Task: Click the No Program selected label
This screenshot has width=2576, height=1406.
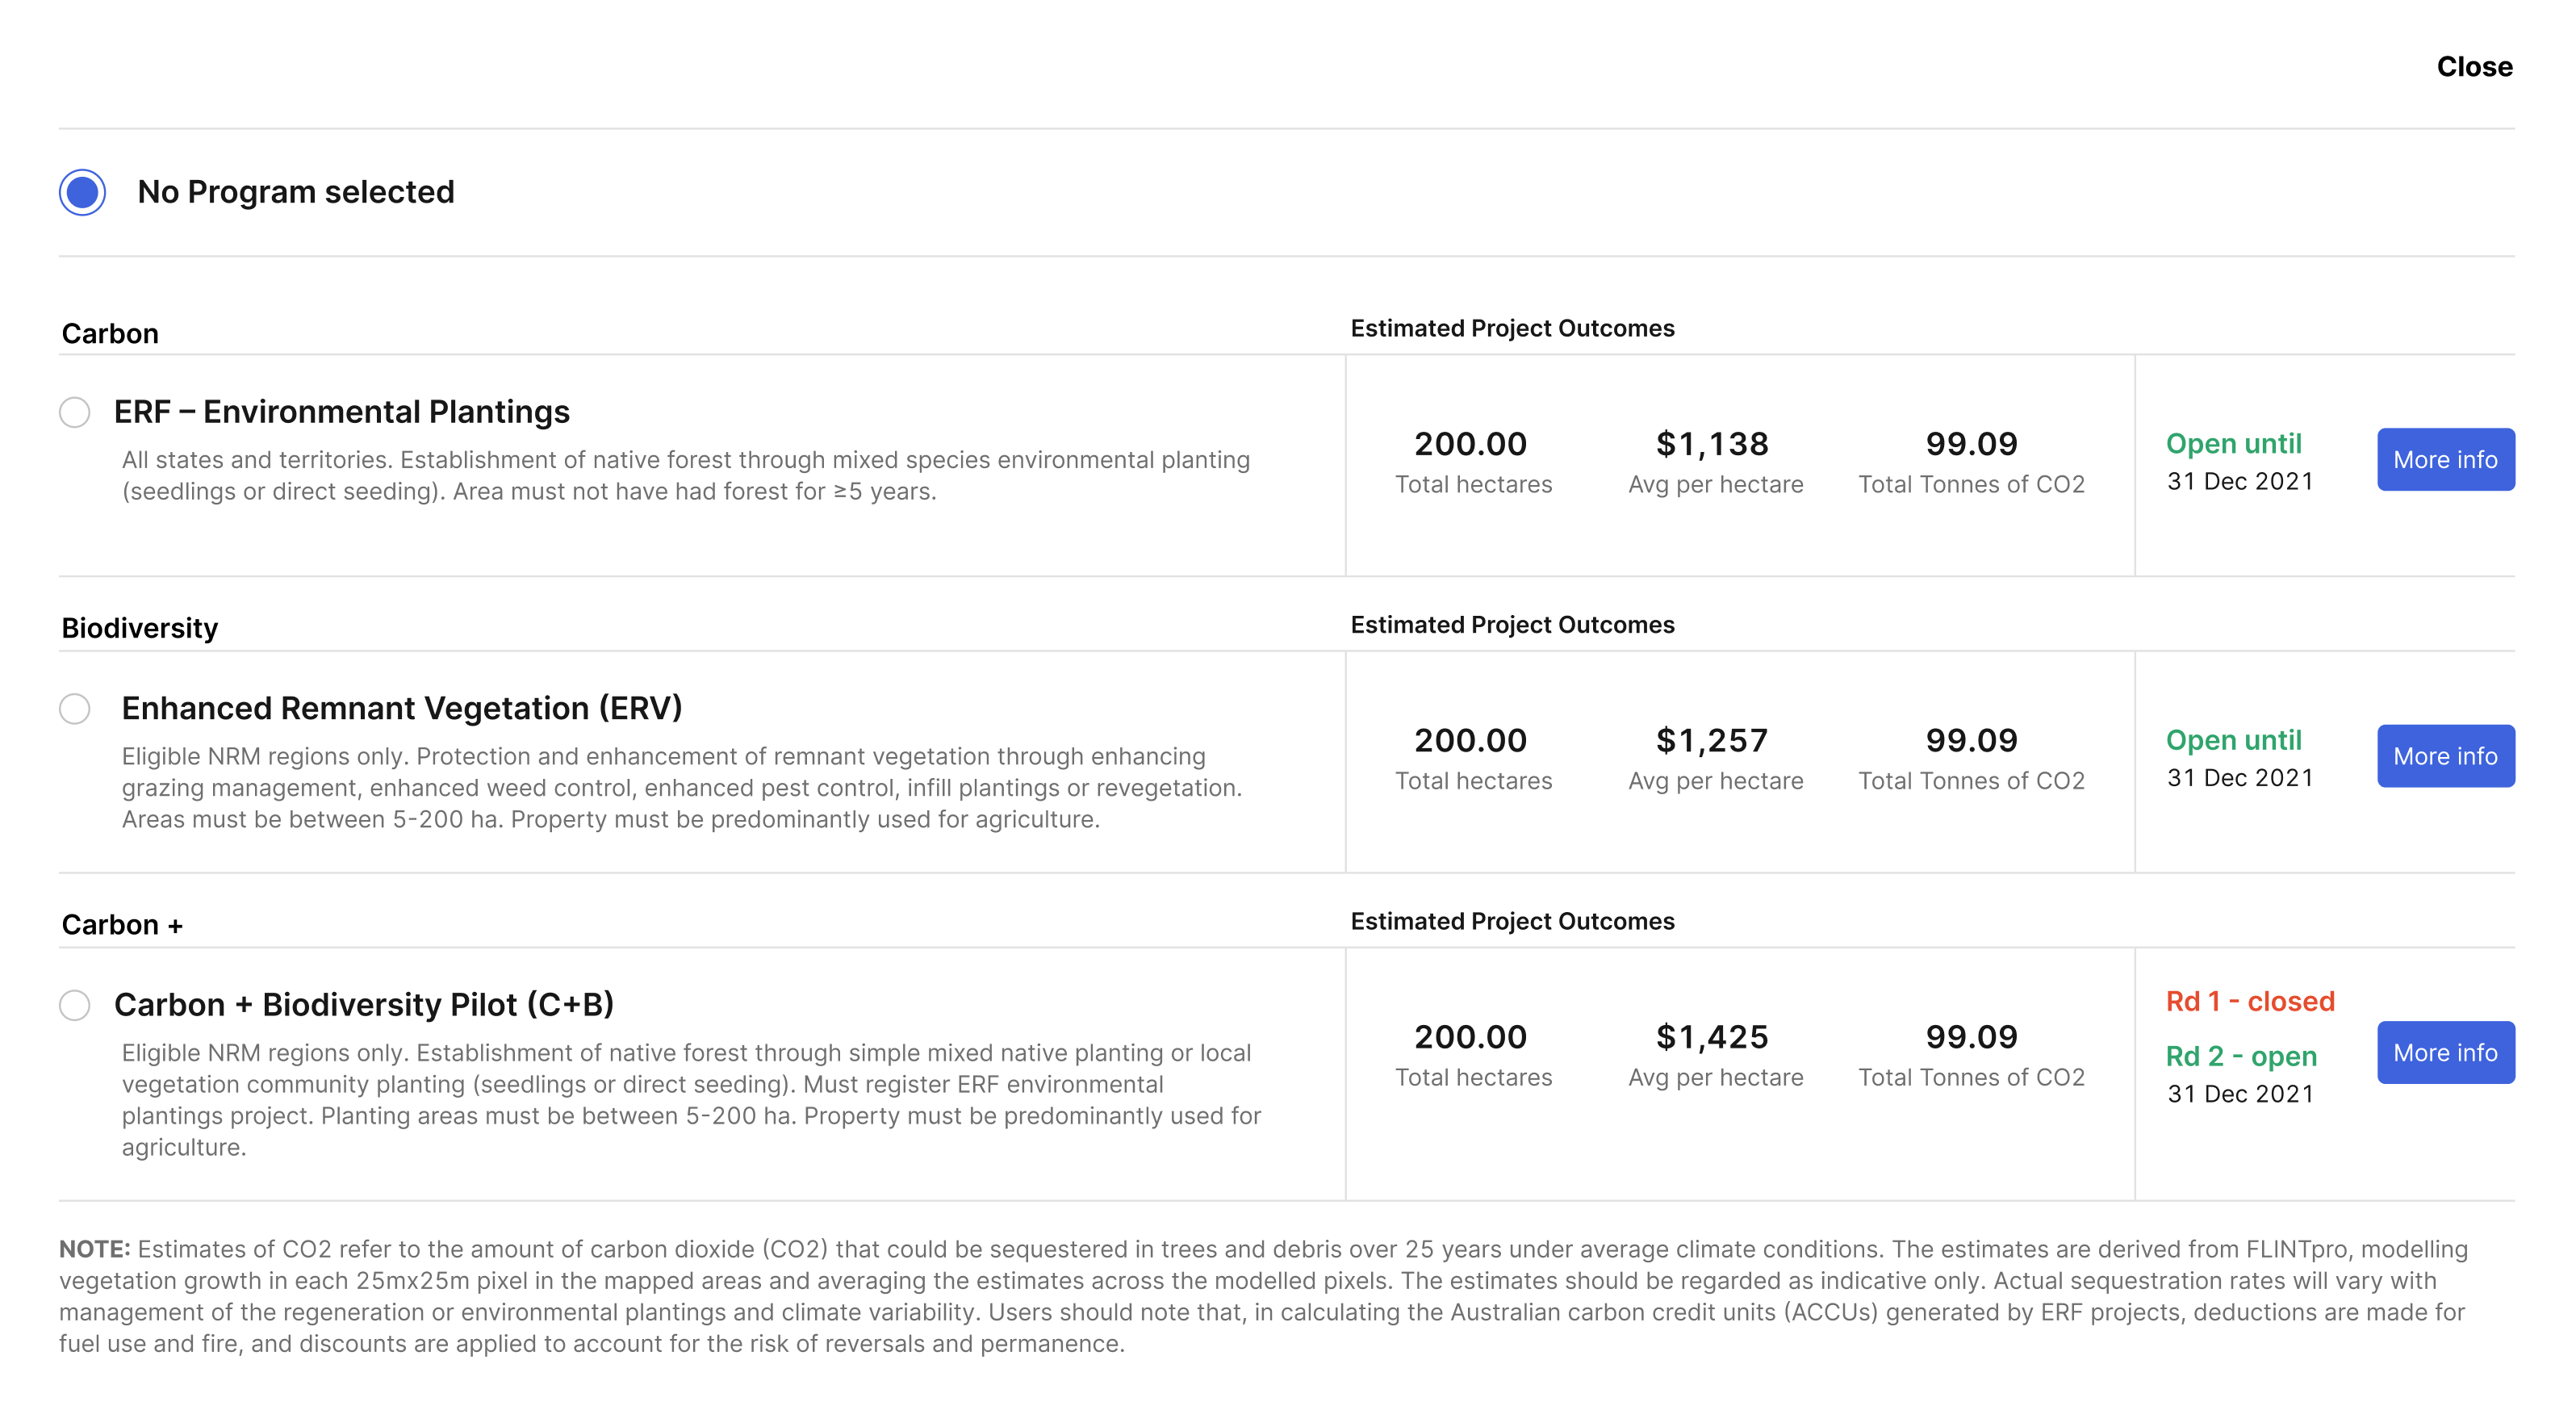Action: pyautogui.click(x=296, y=192)
